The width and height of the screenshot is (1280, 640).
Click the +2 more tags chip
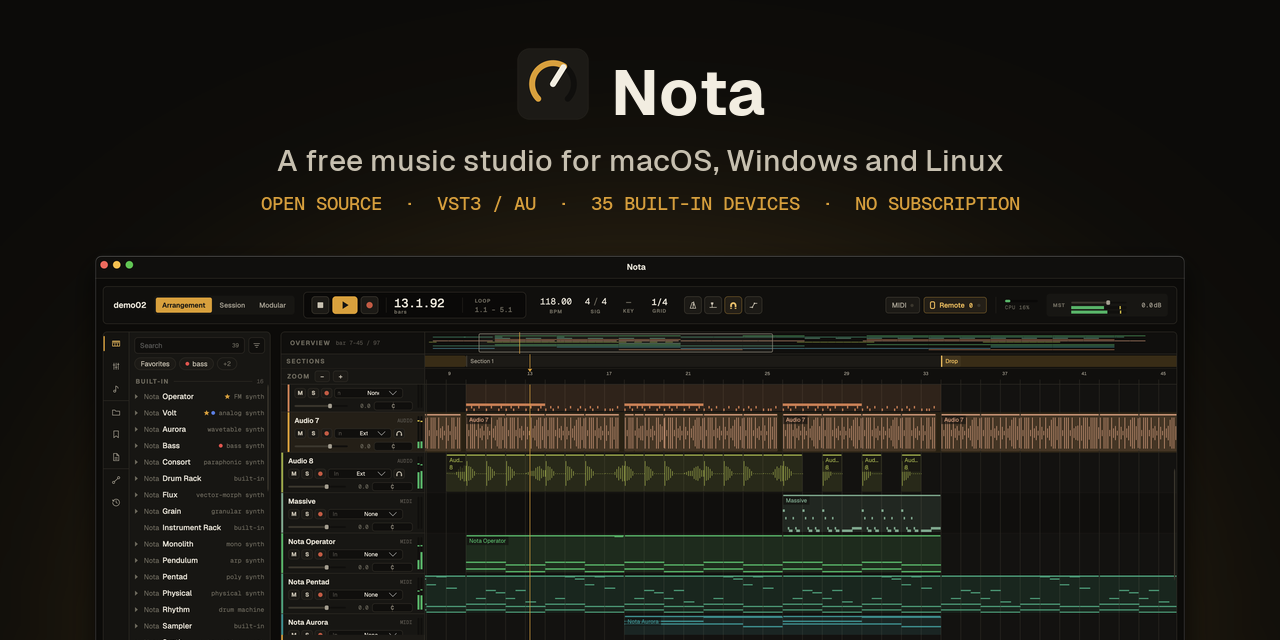click(x=227, y=364)
